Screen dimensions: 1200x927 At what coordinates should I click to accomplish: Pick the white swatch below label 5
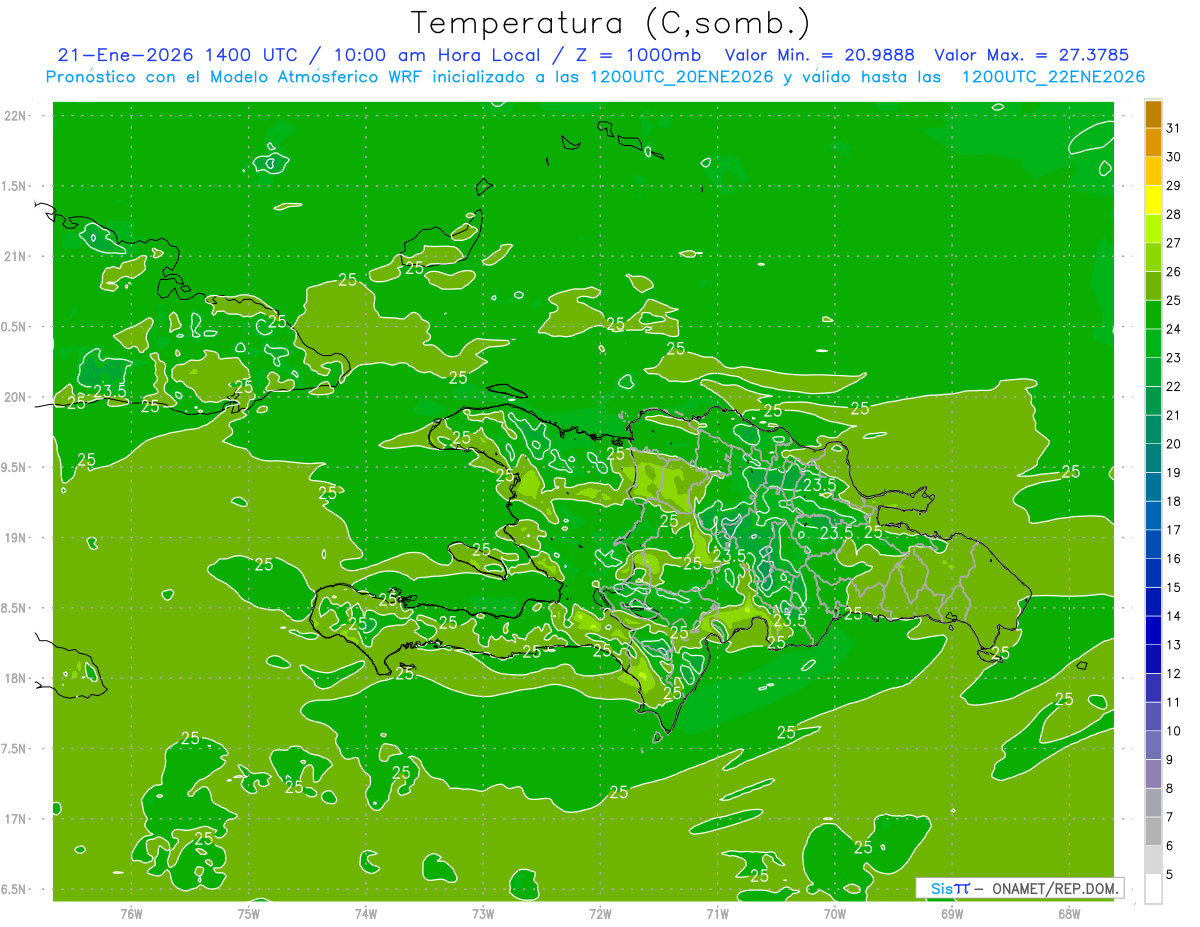1153,888
